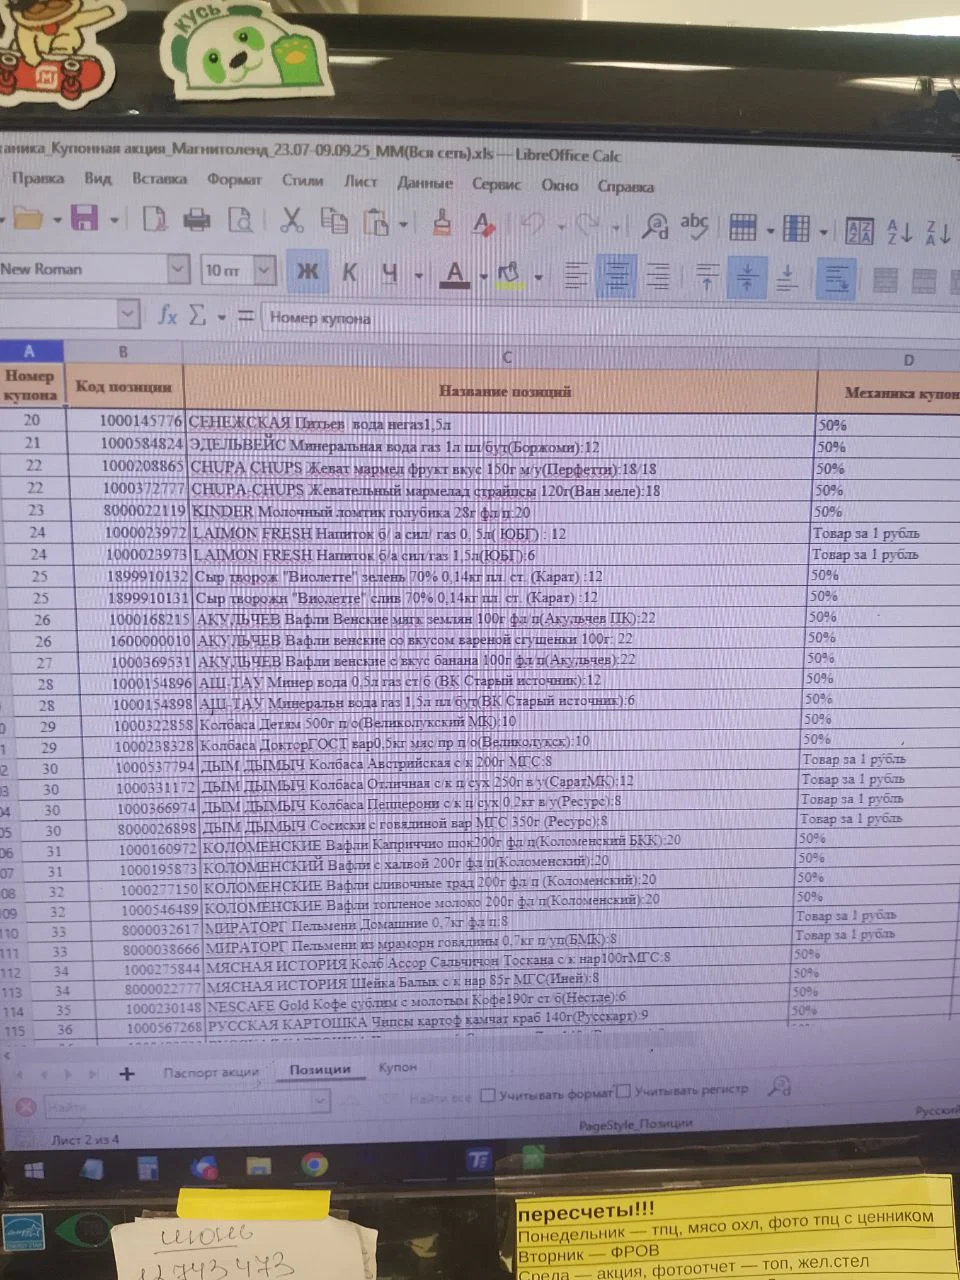Check the 'Учитывать регистр' checkbox
Image resolution: width=960 pixels, height=1280 pixels.
click(x=623, y=1091)
